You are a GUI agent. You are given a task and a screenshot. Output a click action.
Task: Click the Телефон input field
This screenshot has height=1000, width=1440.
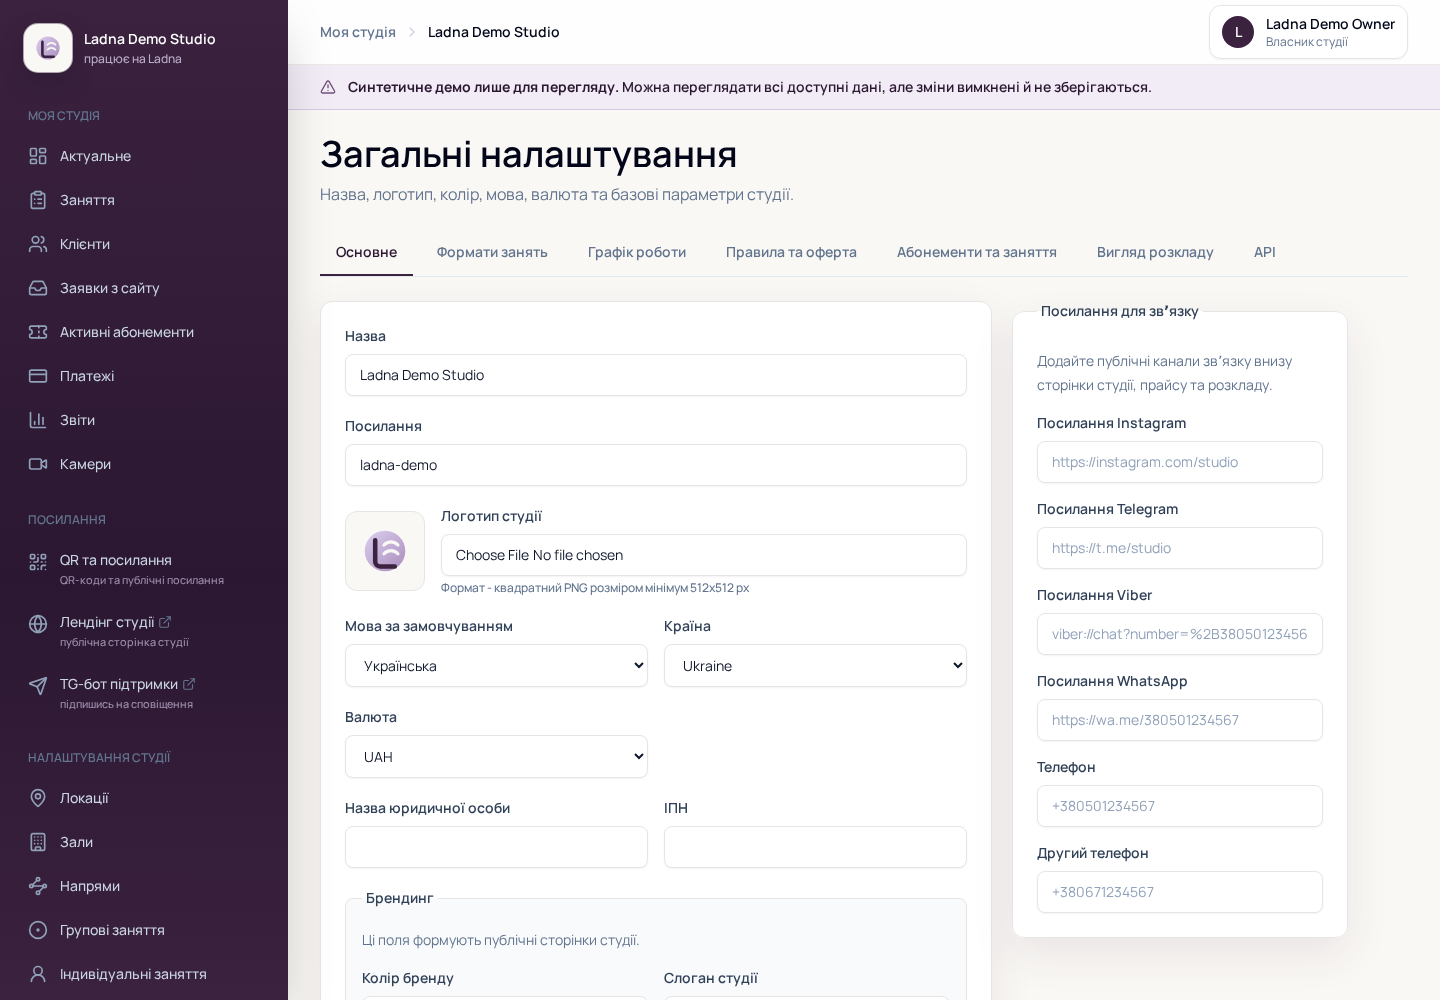pyautogui.click(x=1180, y=806)
